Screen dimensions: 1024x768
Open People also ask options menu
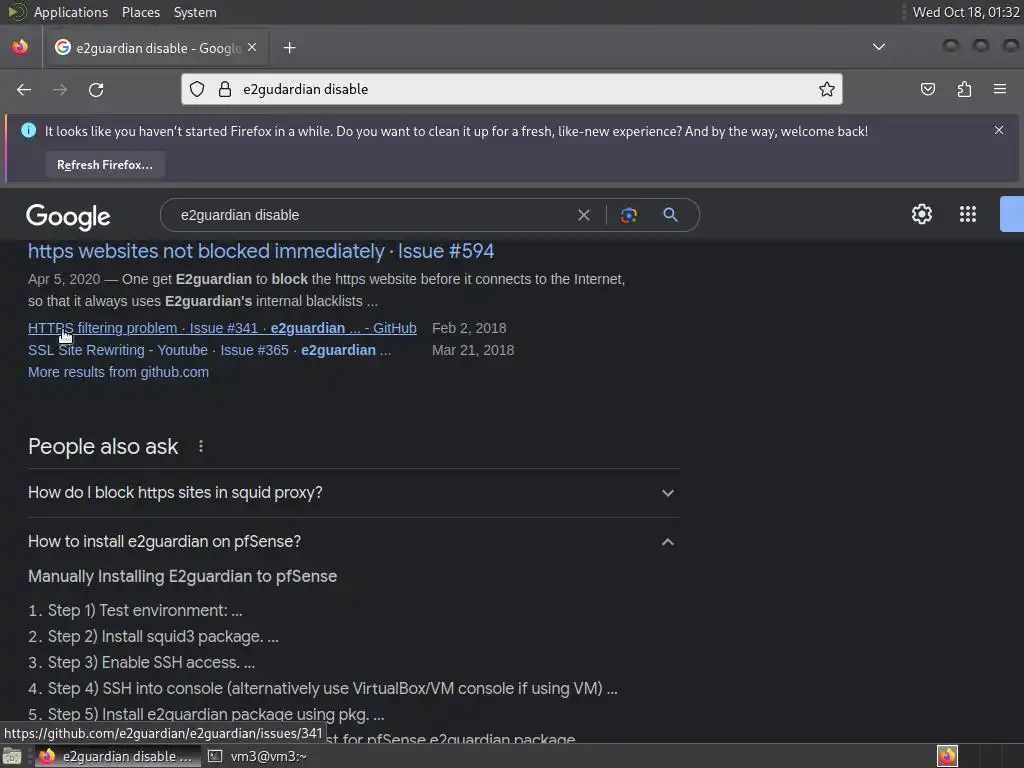point(200,446)
